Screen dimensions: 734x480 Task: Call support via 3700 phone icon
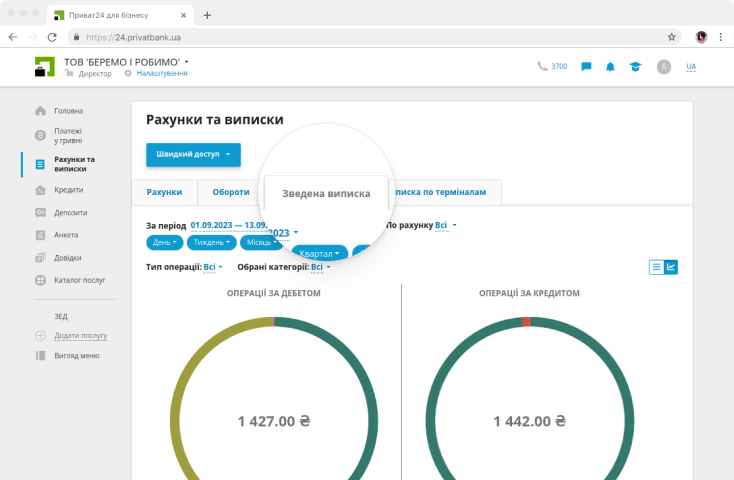pos(552,67)
